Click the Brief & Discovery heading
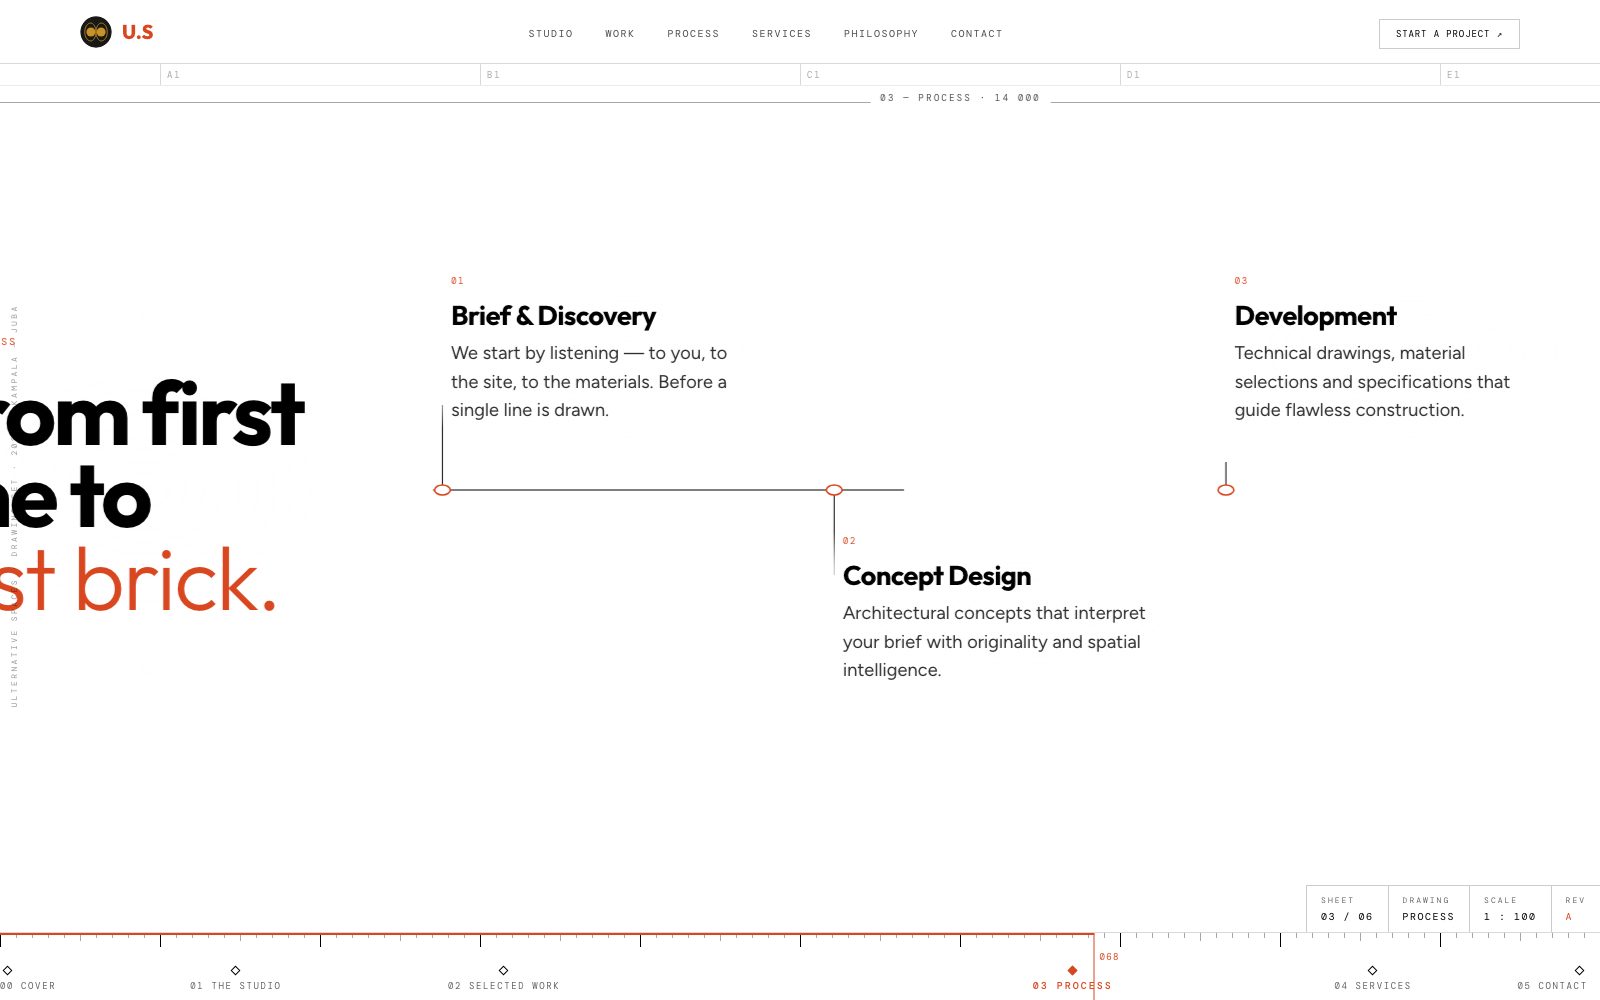Viewport: 1600px width, 1000px height. [x=553, y=316]
